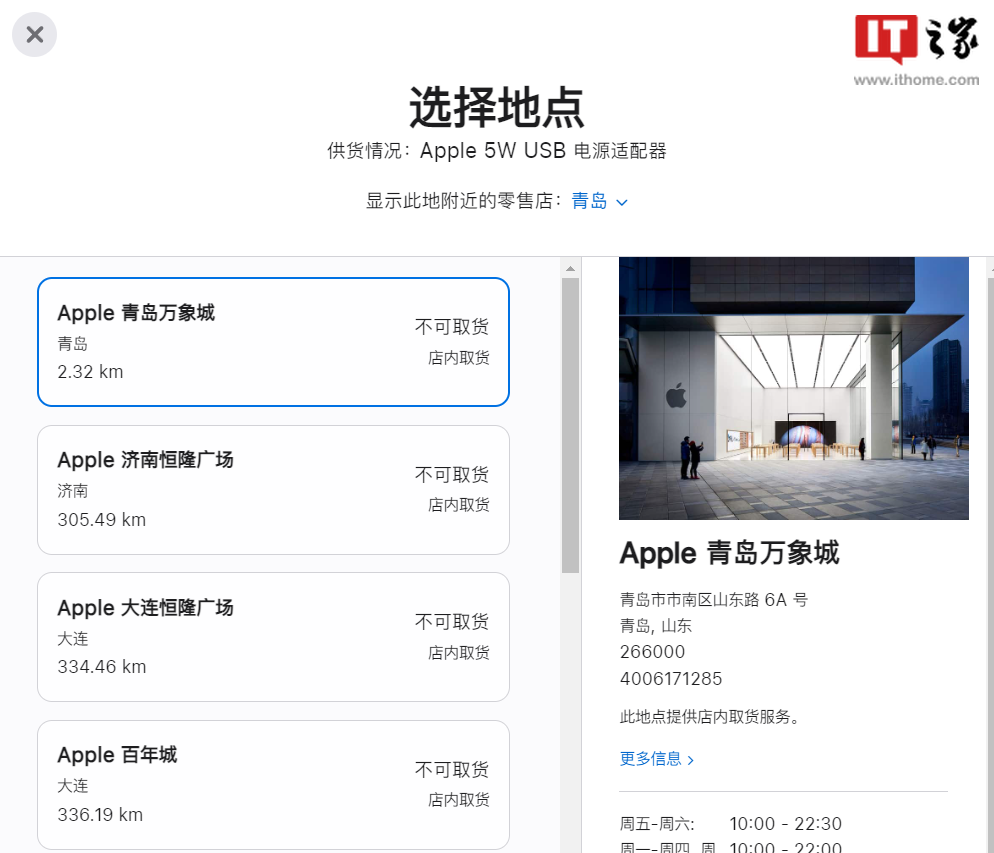Open the 更多信息 link
Image resolution: width=994 pixels, height=853 pixels.
[657, 759]
